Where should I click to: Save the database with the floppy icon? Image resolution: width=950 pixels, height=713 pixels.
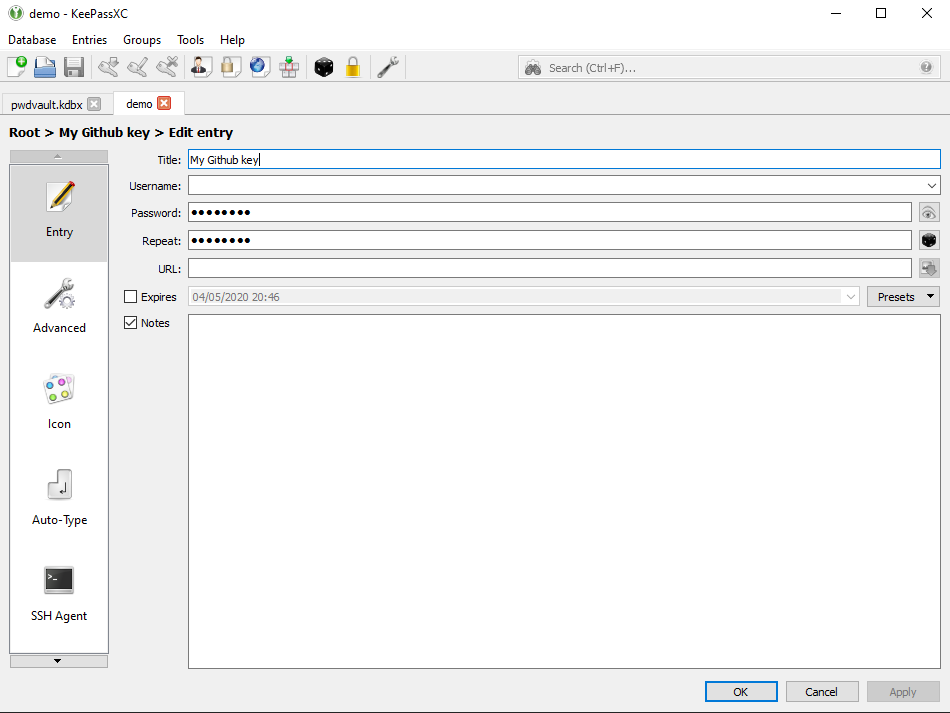pos(73,67)
